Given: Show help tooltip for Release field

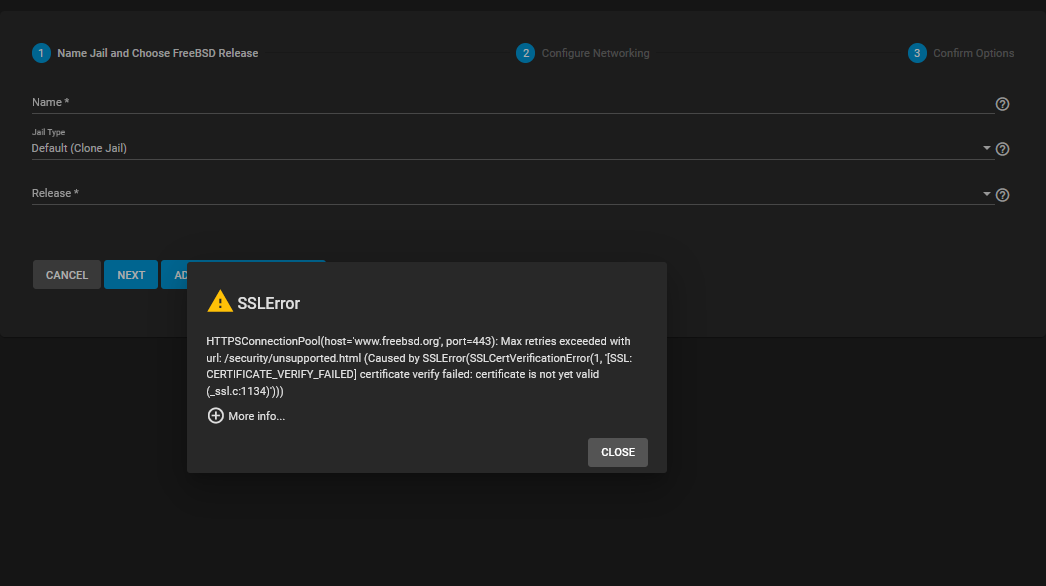Looking at the screenshot, I should [x=1002, y=195].
